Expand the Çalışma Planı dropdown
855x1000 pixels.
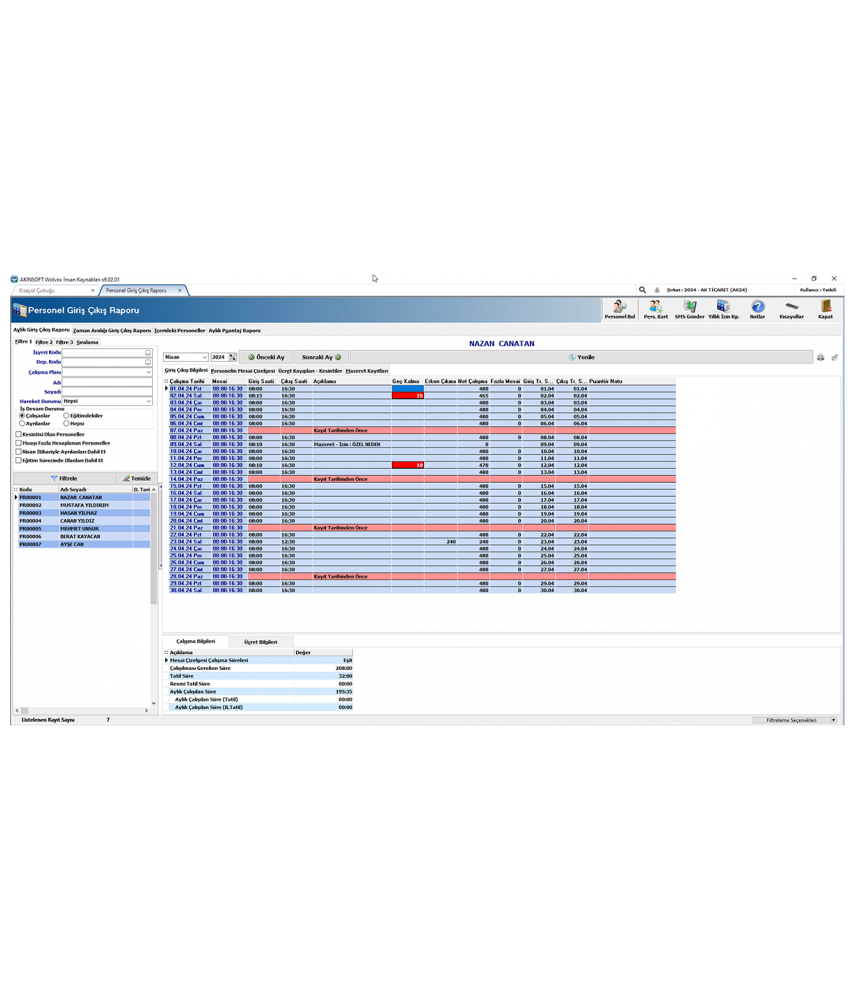148,373
